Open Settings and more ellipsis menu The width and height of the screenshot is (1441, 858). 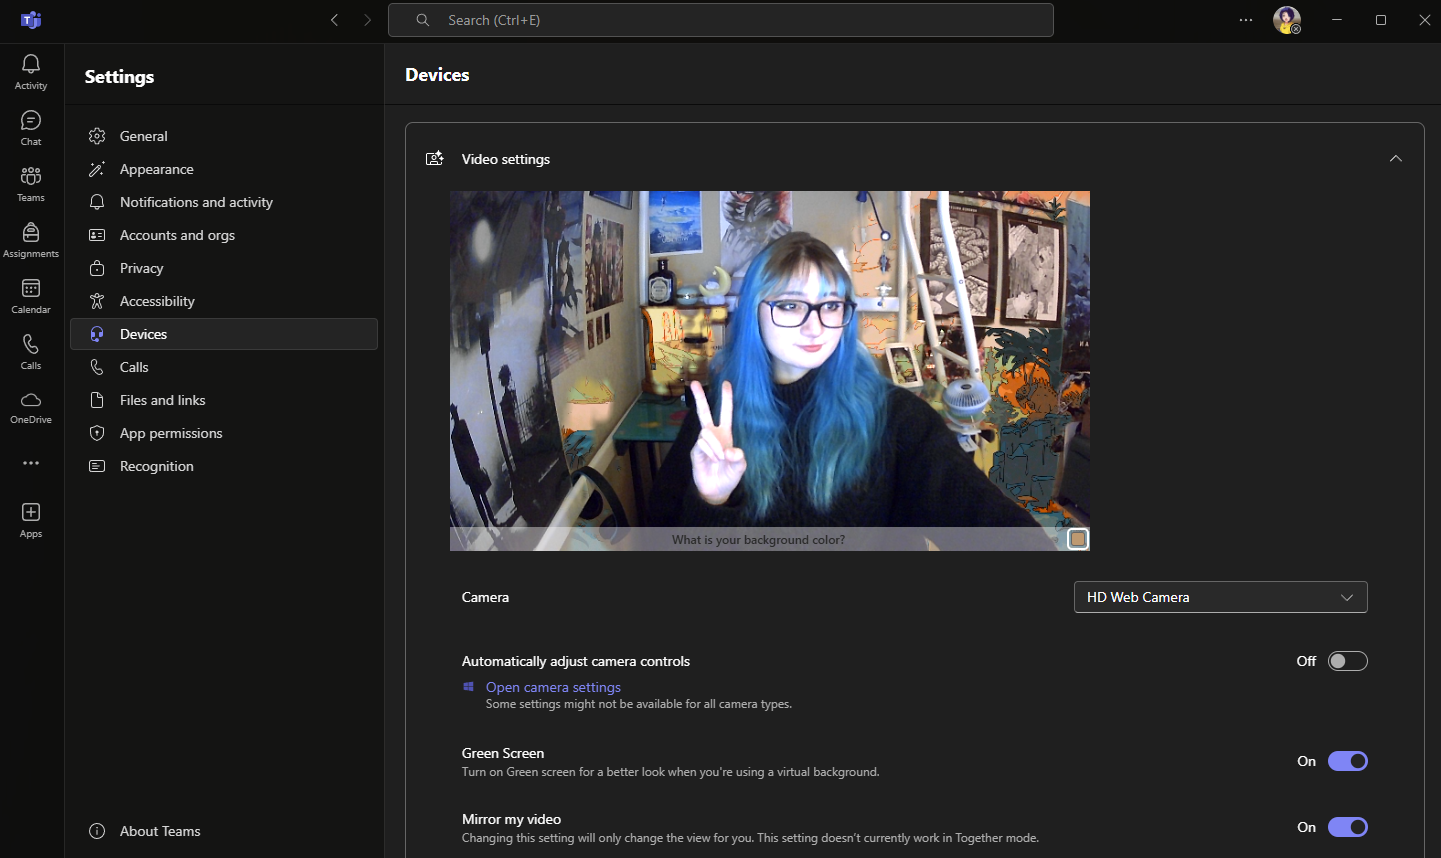tap(1246, 20)
